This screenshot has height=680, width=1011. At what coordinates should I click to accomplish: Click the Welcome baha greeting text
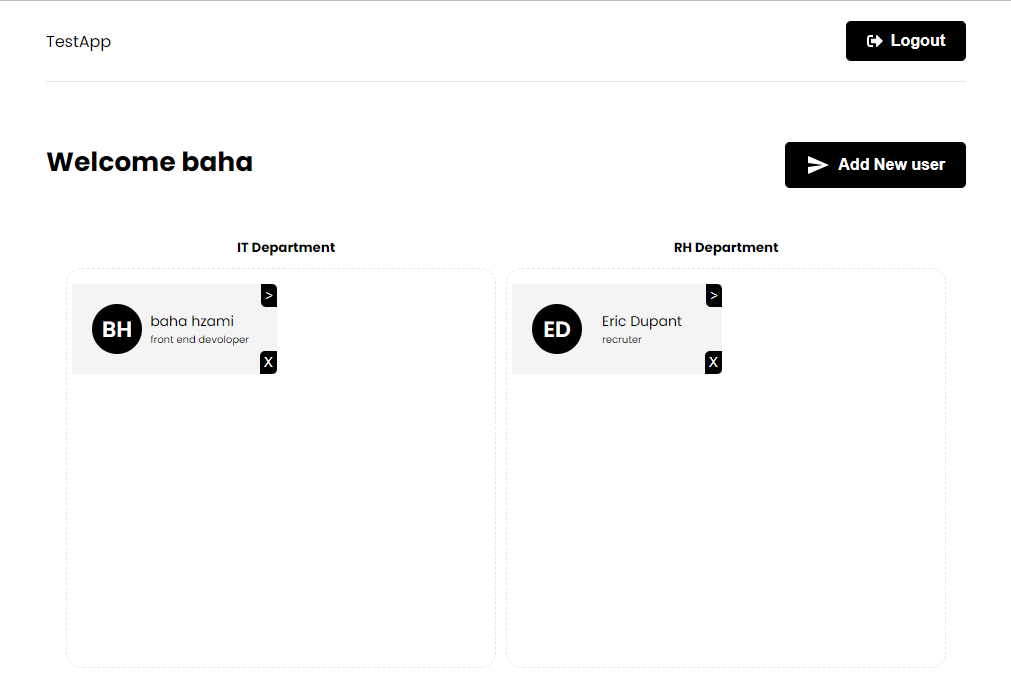coord(149,161)
